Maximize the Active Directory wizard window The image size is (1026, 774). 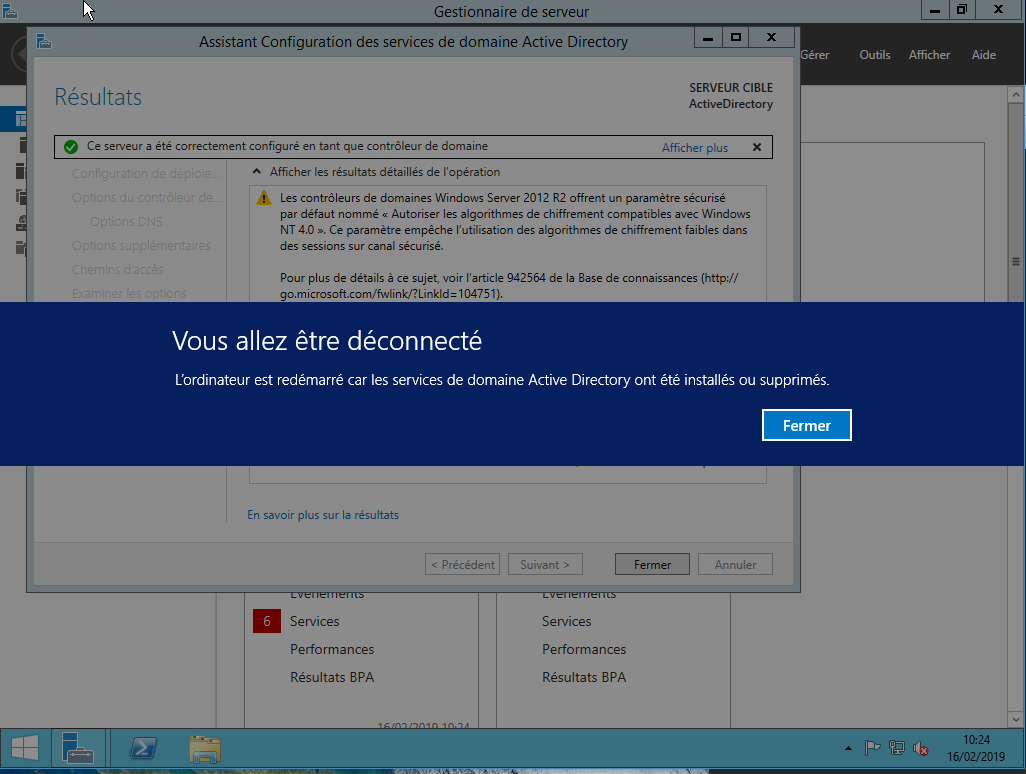click(735, 38)
